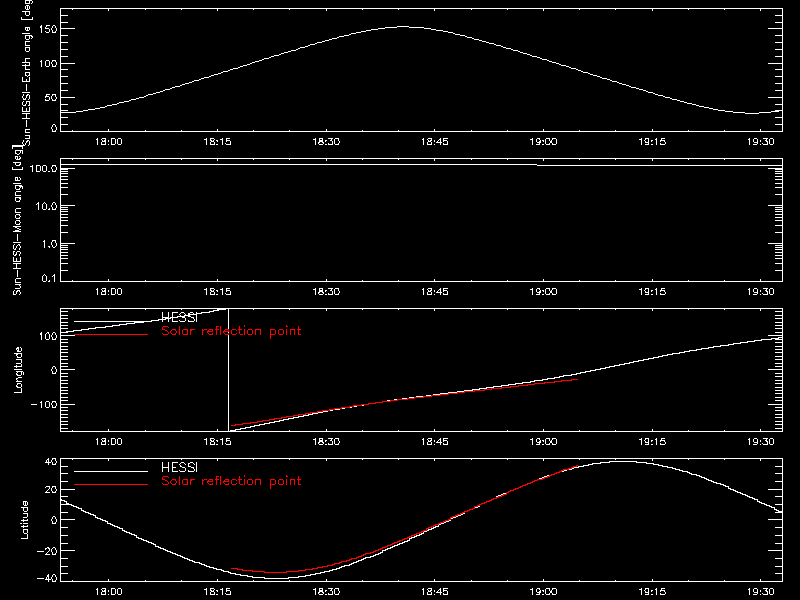
Task: Click 18:30 time label under Latitude plot
Action: coord(326,592)
